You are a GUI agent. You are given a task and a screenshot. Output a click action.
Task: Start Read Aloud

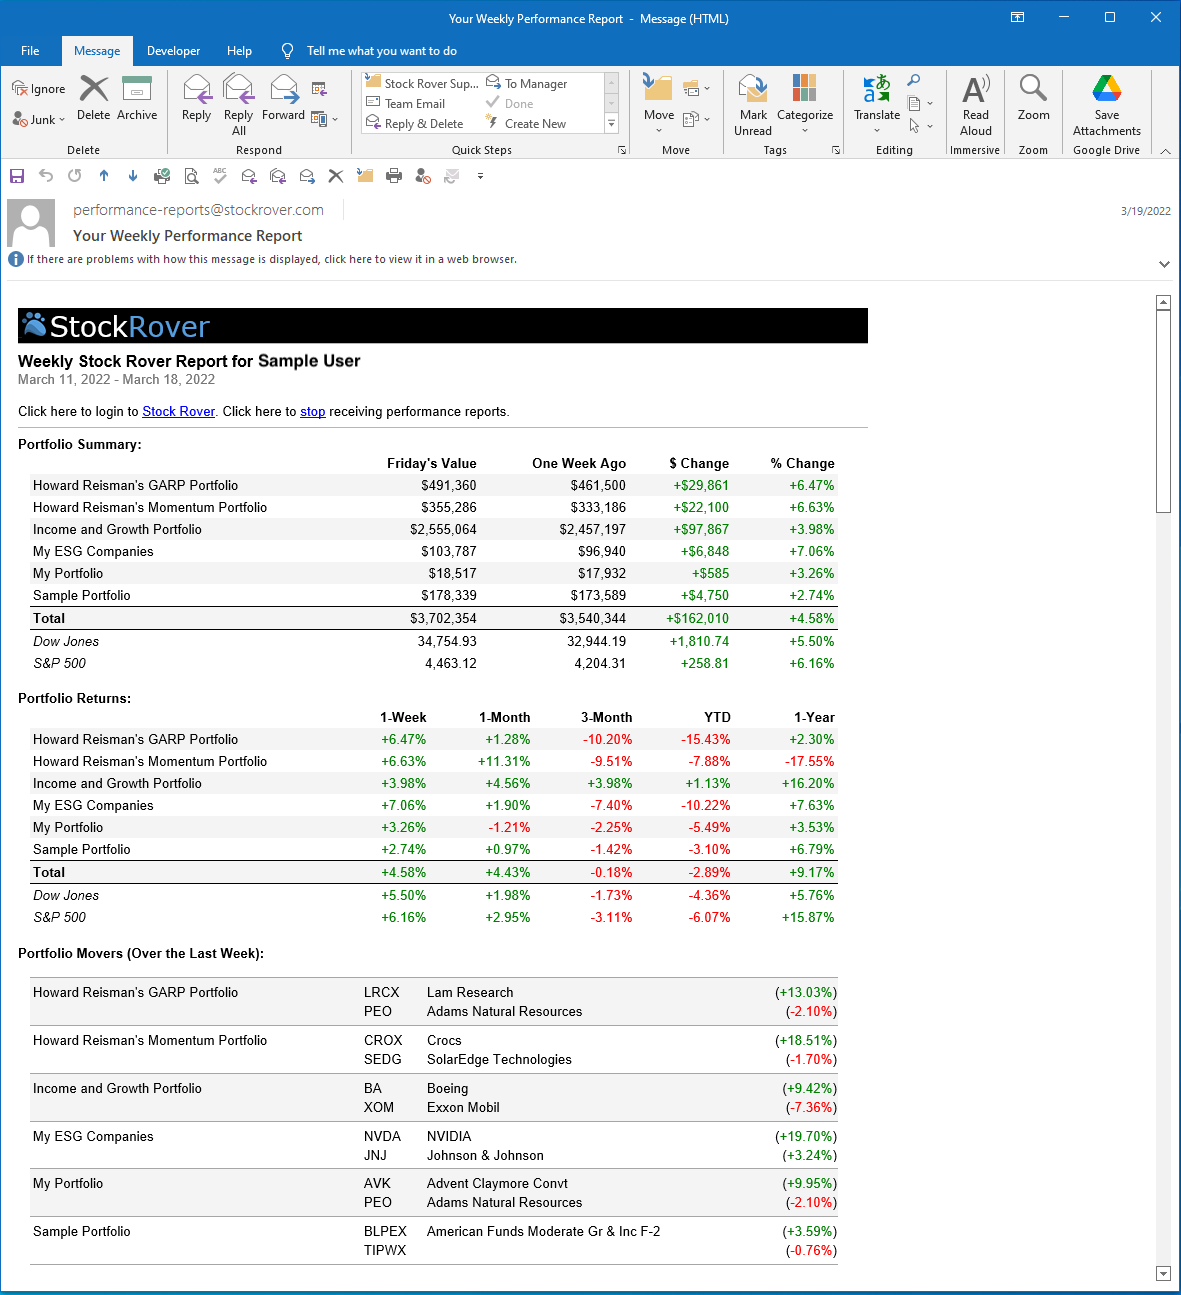[x=976, y=105]
